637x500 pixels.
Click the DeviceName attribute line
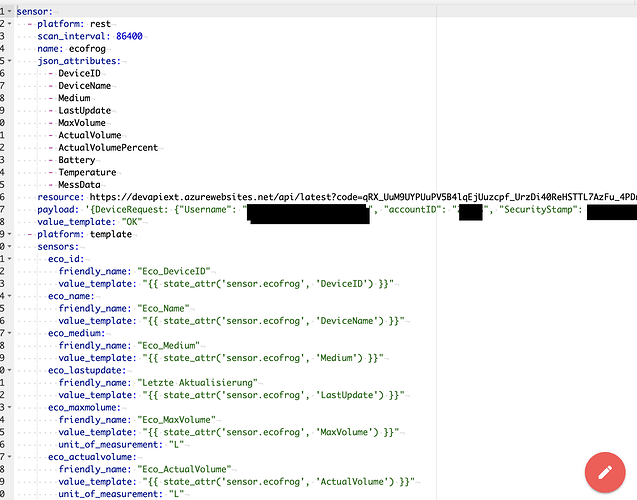84,86
